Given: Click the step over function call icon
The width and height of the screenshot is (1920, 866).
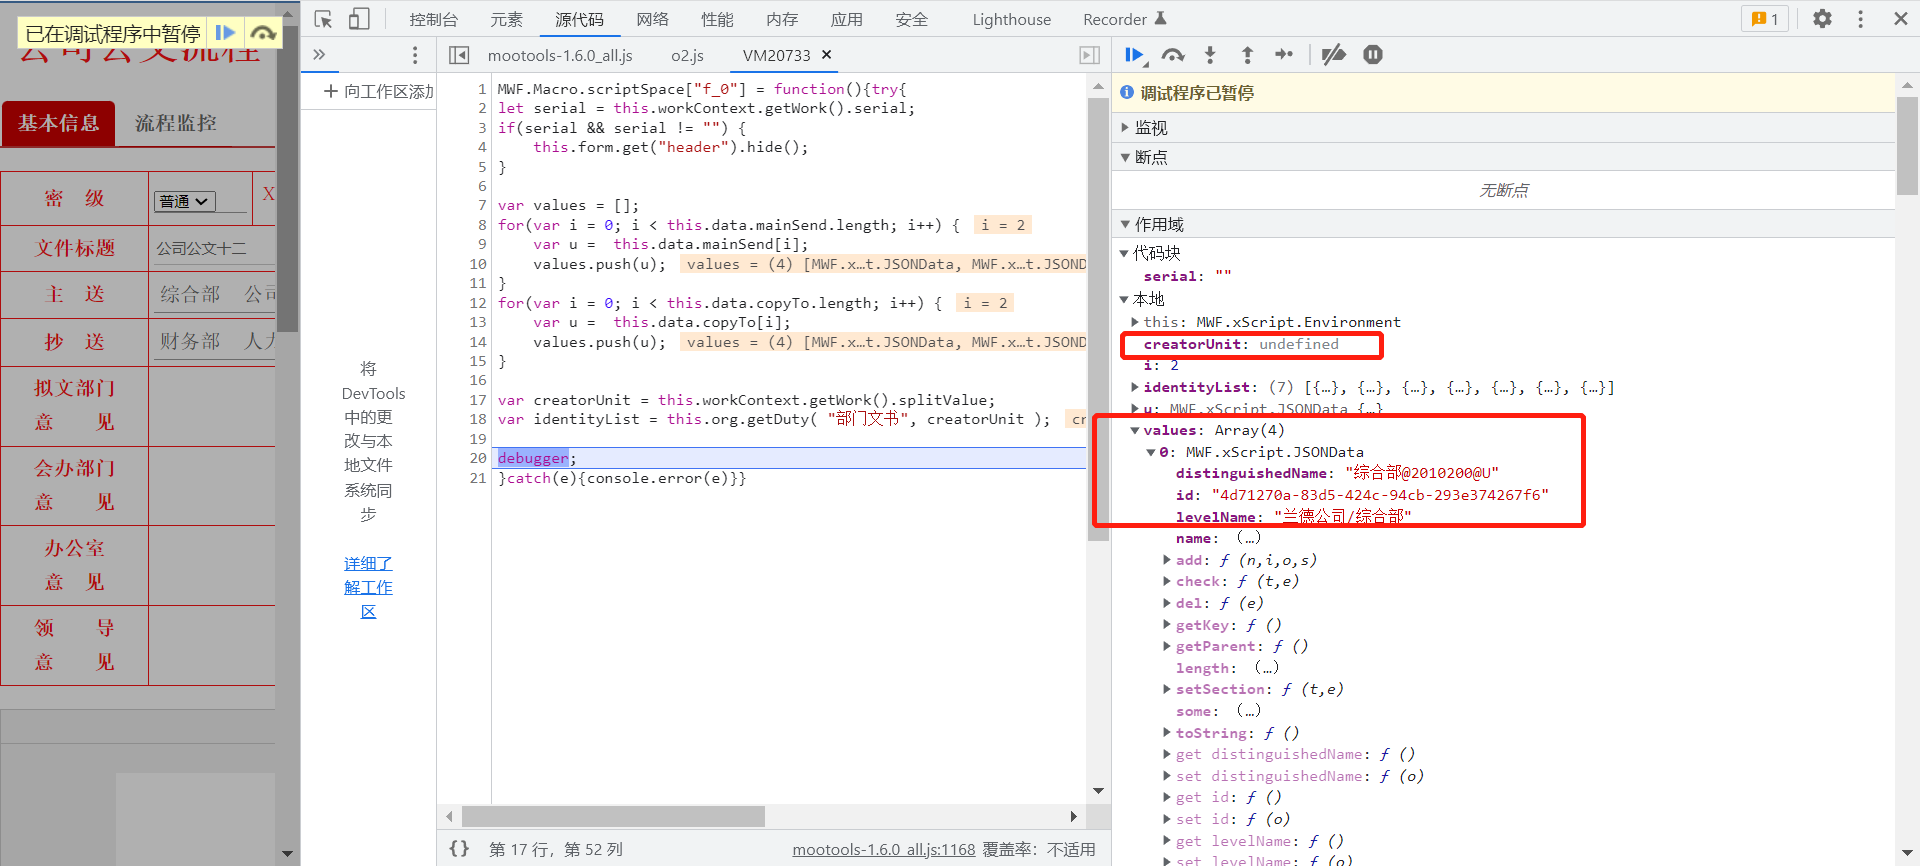Looking at the screenshot, I should [x=1173, y=55].
